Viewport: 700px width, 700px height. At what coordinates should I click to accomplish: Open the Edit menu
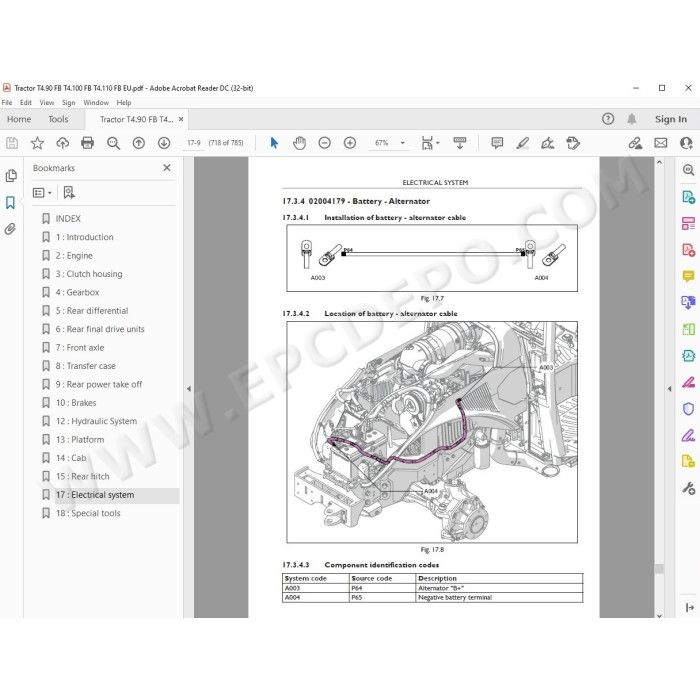(25, 102)
